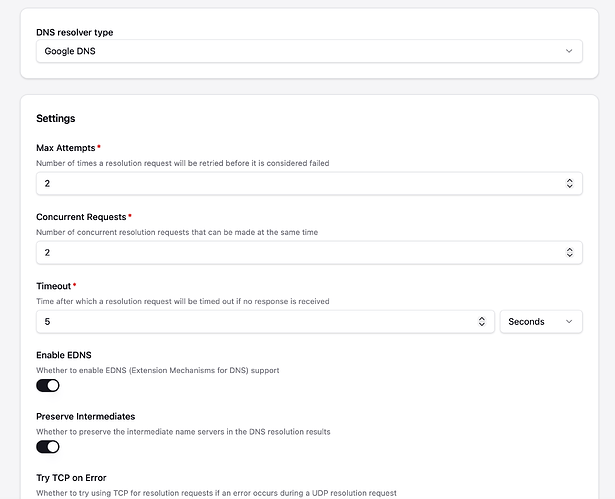The width and height of the screenshot is (615, 499).
Task: Click the Extension Mechanisms for DNS description
Action: click(158, 370)
